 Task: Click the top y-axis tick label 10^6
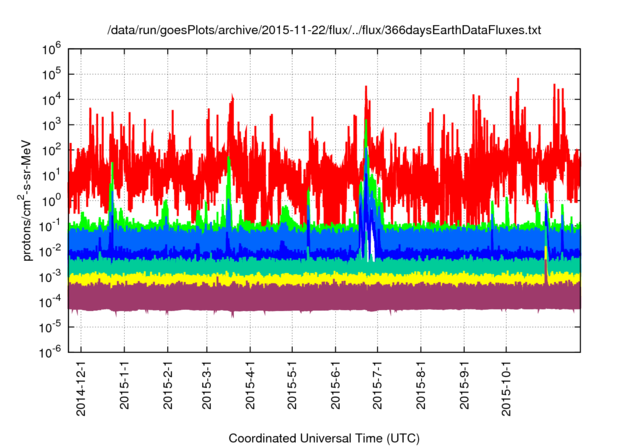52,47
